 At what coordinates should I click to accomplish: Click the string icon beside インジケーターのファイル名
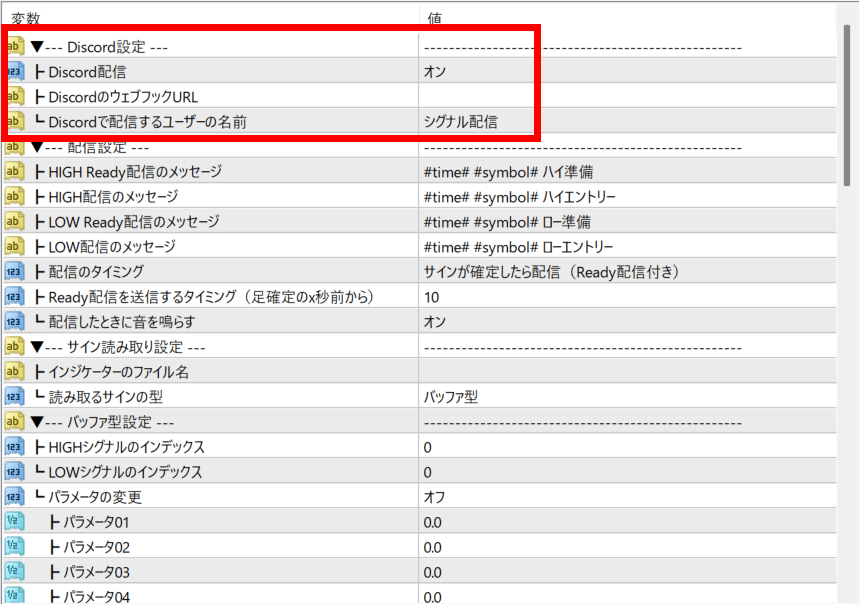(x=14, y=372)
